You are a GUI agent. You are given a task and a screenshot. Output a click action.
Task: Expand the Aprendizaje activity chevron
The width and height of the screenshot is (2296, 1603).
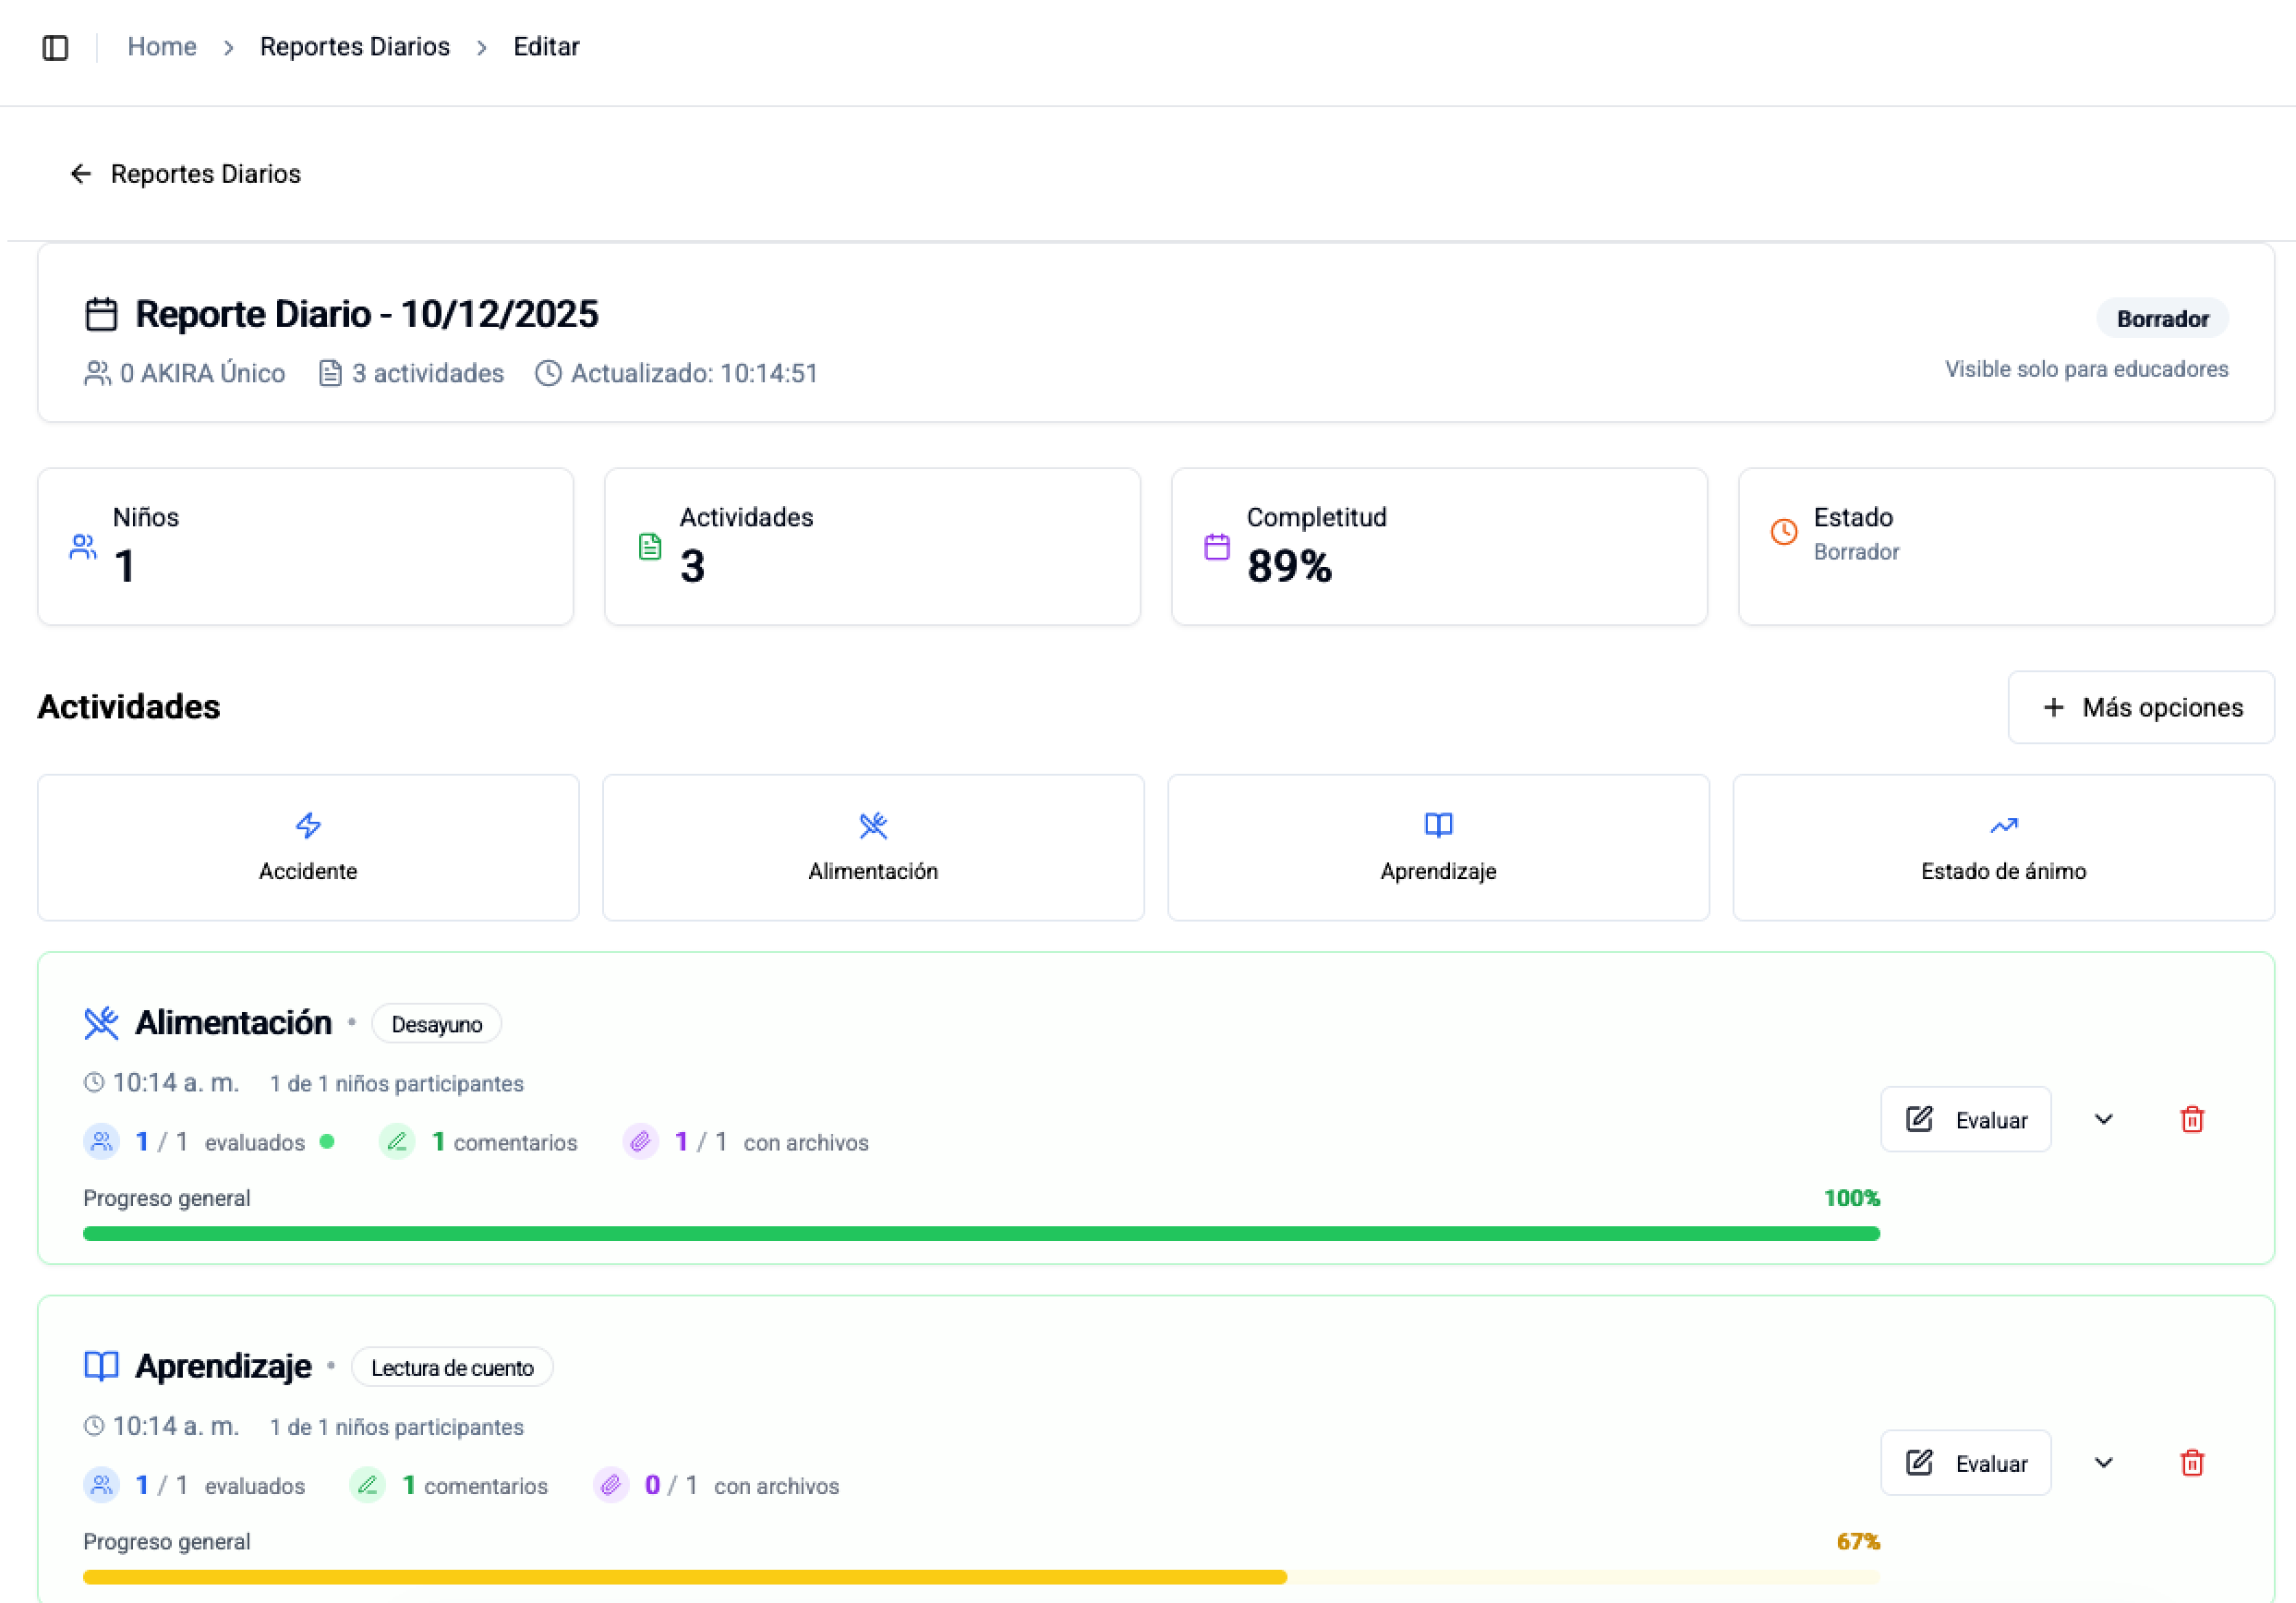(x=2103, y=1463)
